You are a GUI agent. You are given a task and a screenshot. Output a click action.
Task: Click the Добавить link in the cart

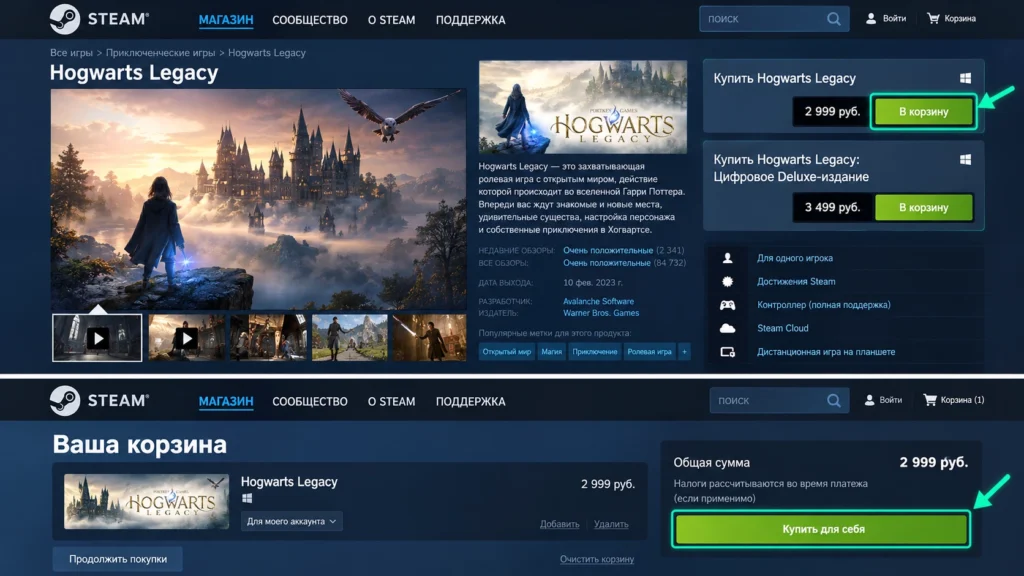[560, 524]
